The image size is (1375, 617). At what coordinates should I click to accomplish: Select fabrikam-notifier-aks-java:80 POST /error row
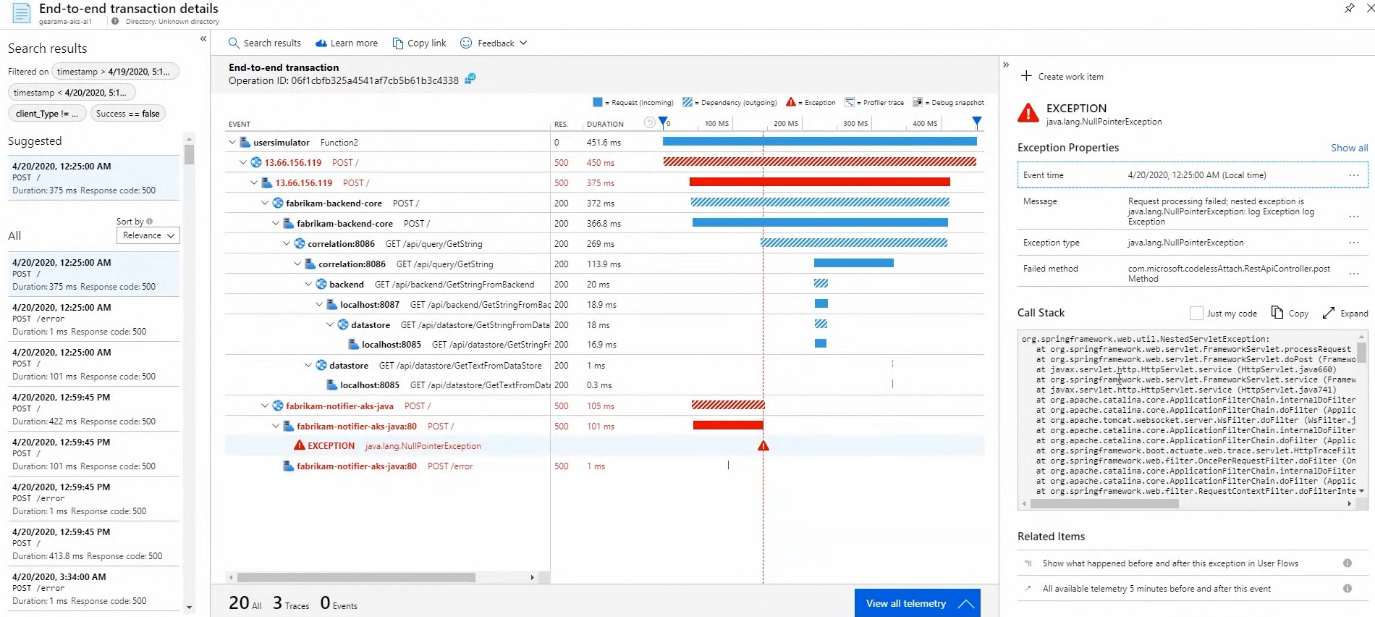(605, 466)
